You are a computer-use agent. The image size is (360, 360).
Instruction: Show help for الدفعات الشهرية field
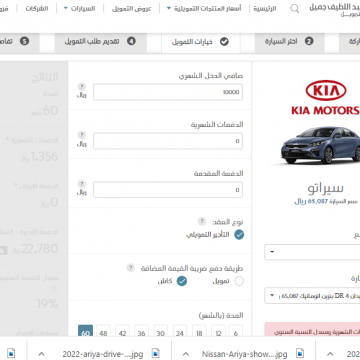point(82,135)
